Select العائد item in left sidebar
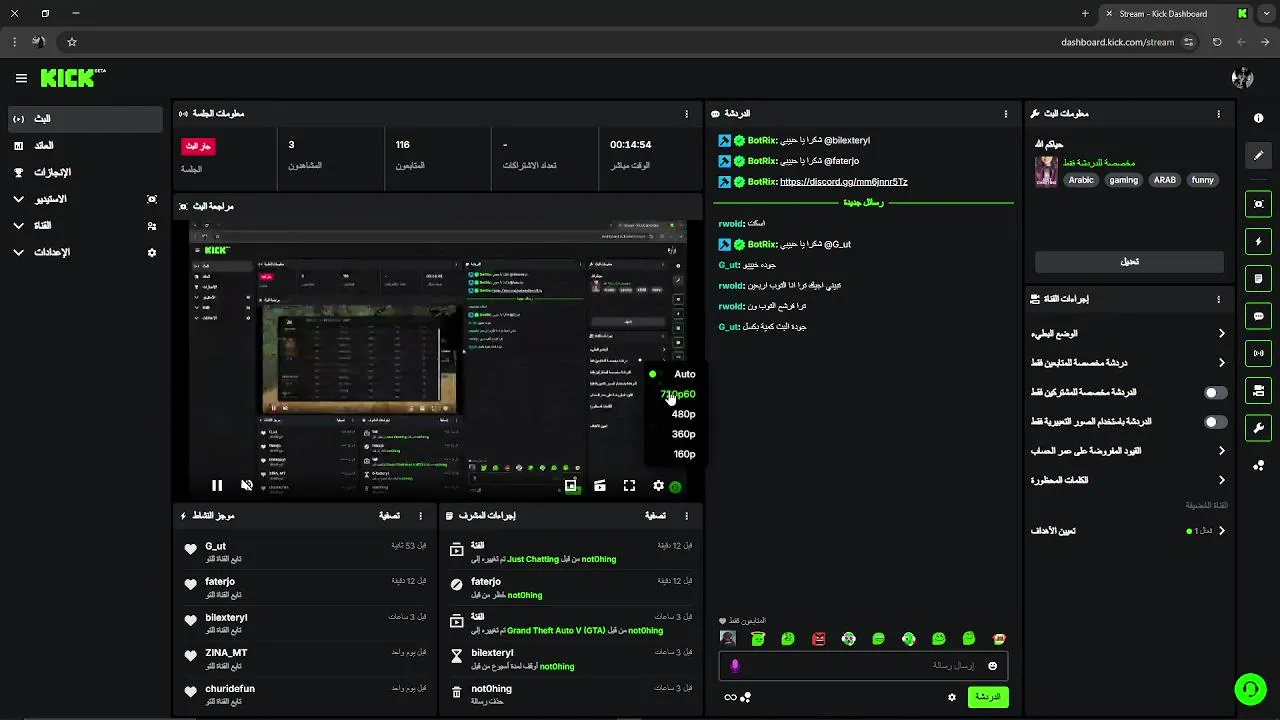Viewport: 1280px width, 720px height. pyautogui.click(x=85, y=146)
